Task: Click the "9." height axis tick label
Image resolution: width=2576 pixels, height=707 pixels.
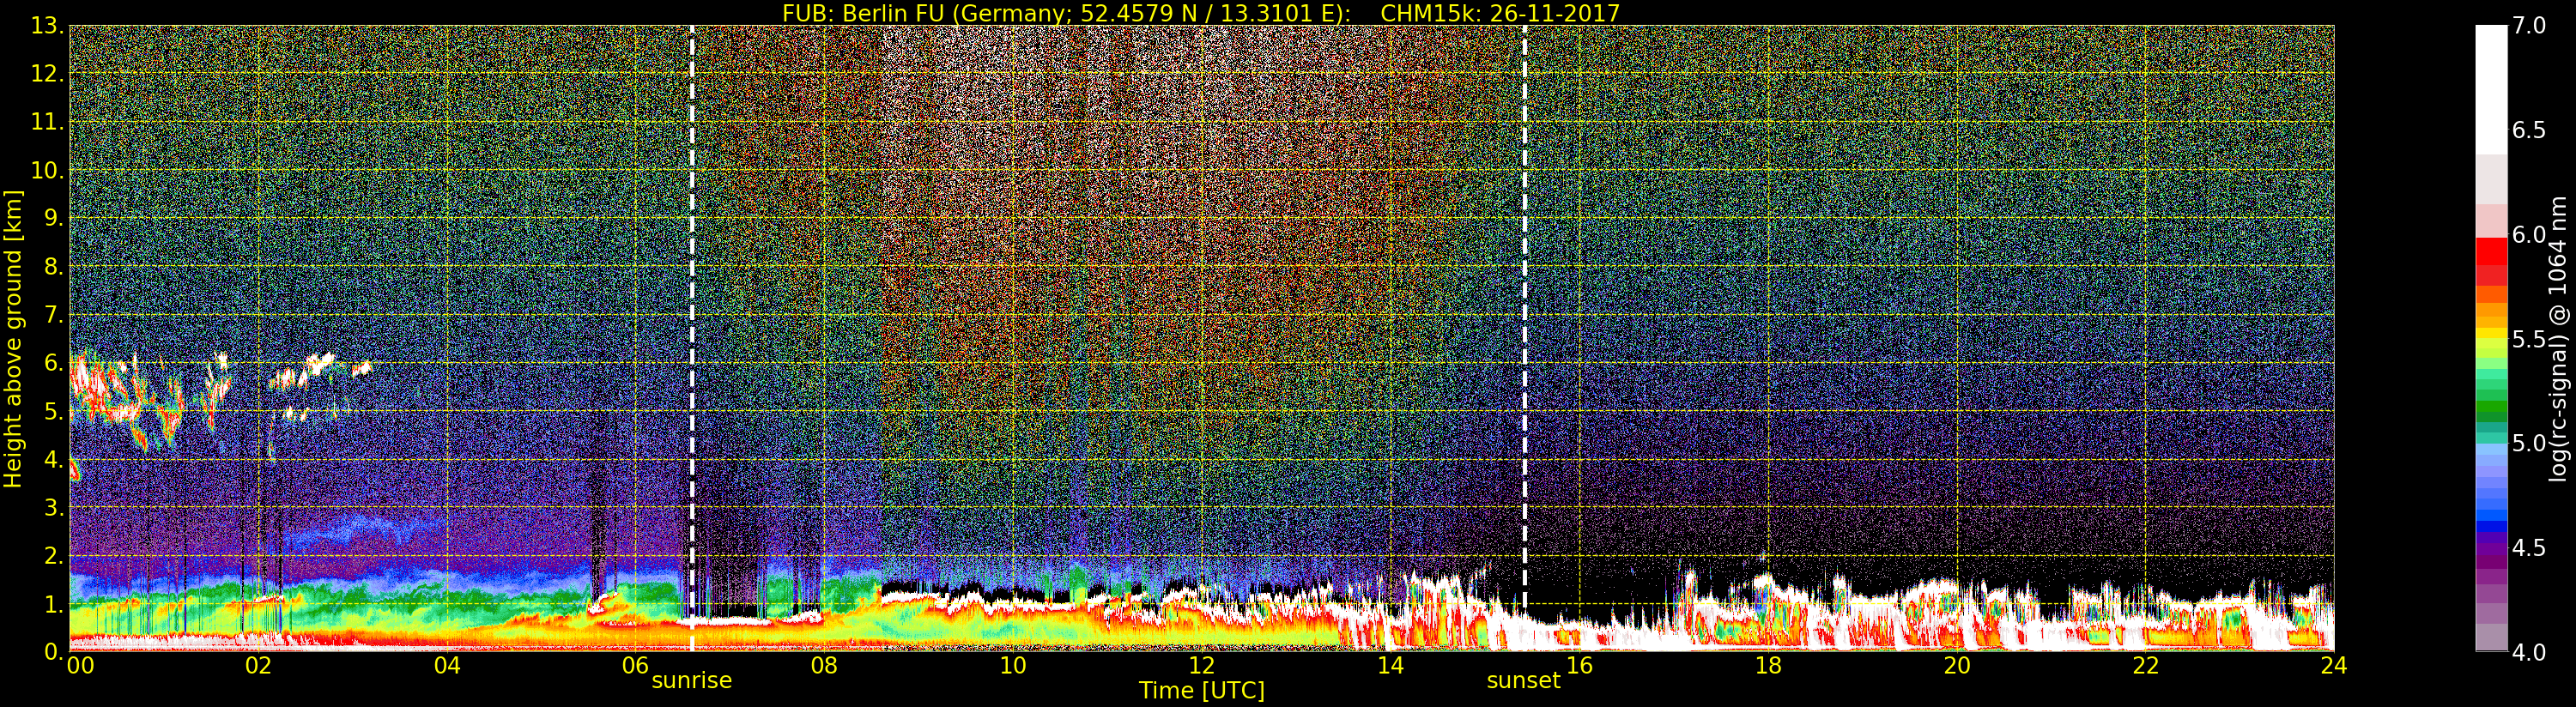Action: (x=54, y=218)
